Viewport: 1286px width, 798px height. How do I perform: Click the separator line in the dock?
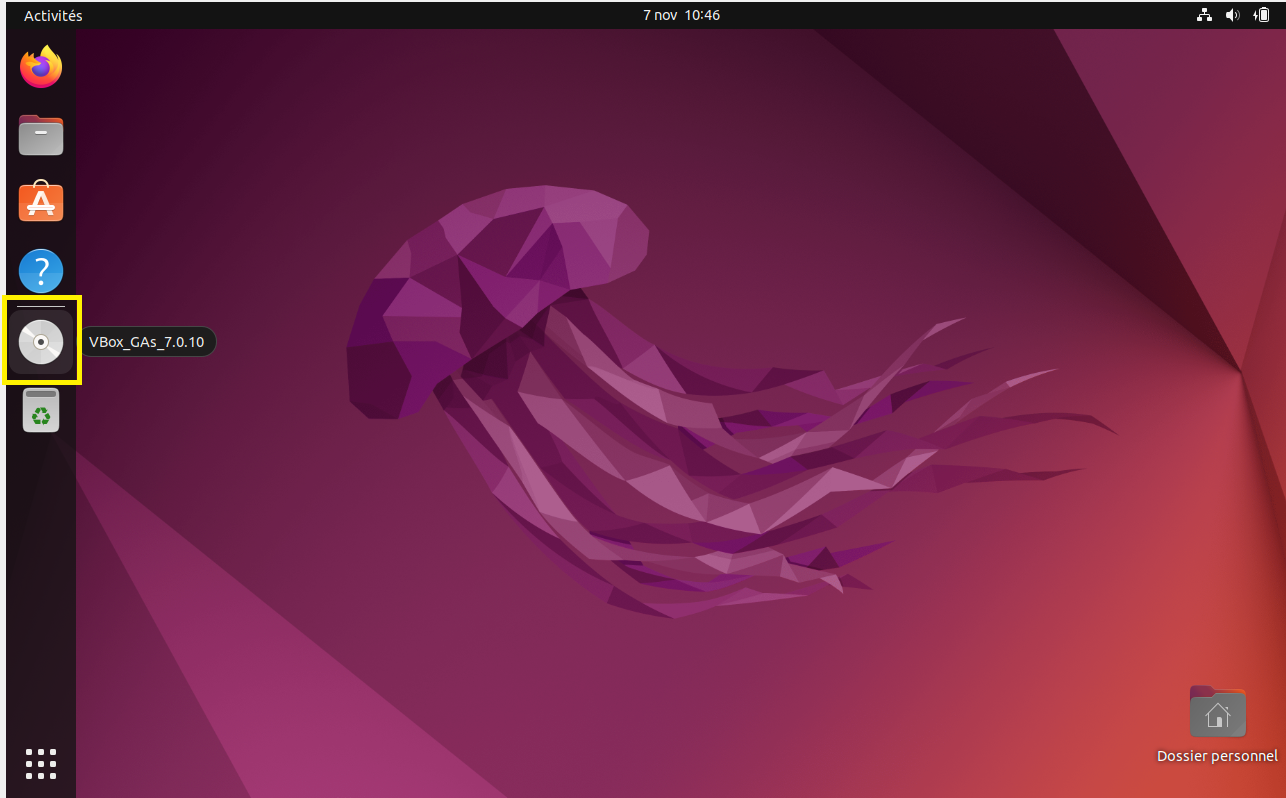(x=41, y=306)
